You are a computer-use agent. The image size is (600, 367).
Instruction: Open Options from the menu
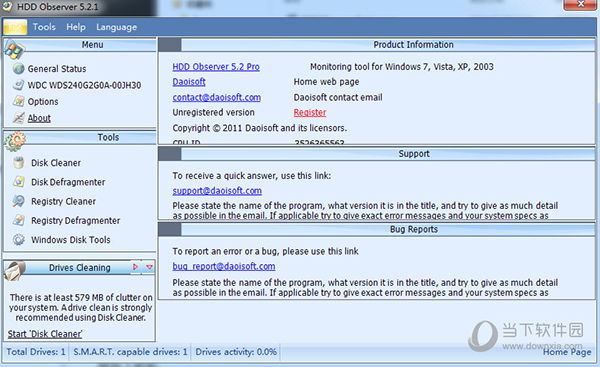(43, 102)
